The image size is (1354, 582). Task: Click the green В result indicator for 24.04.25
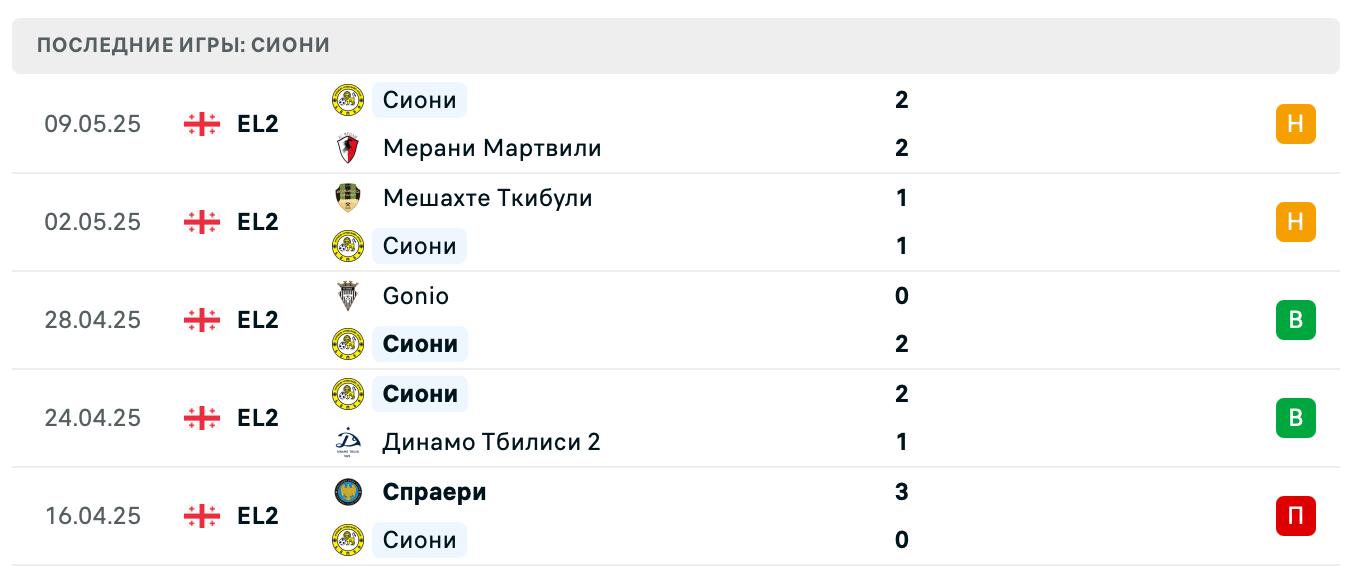pos(1296,418)
